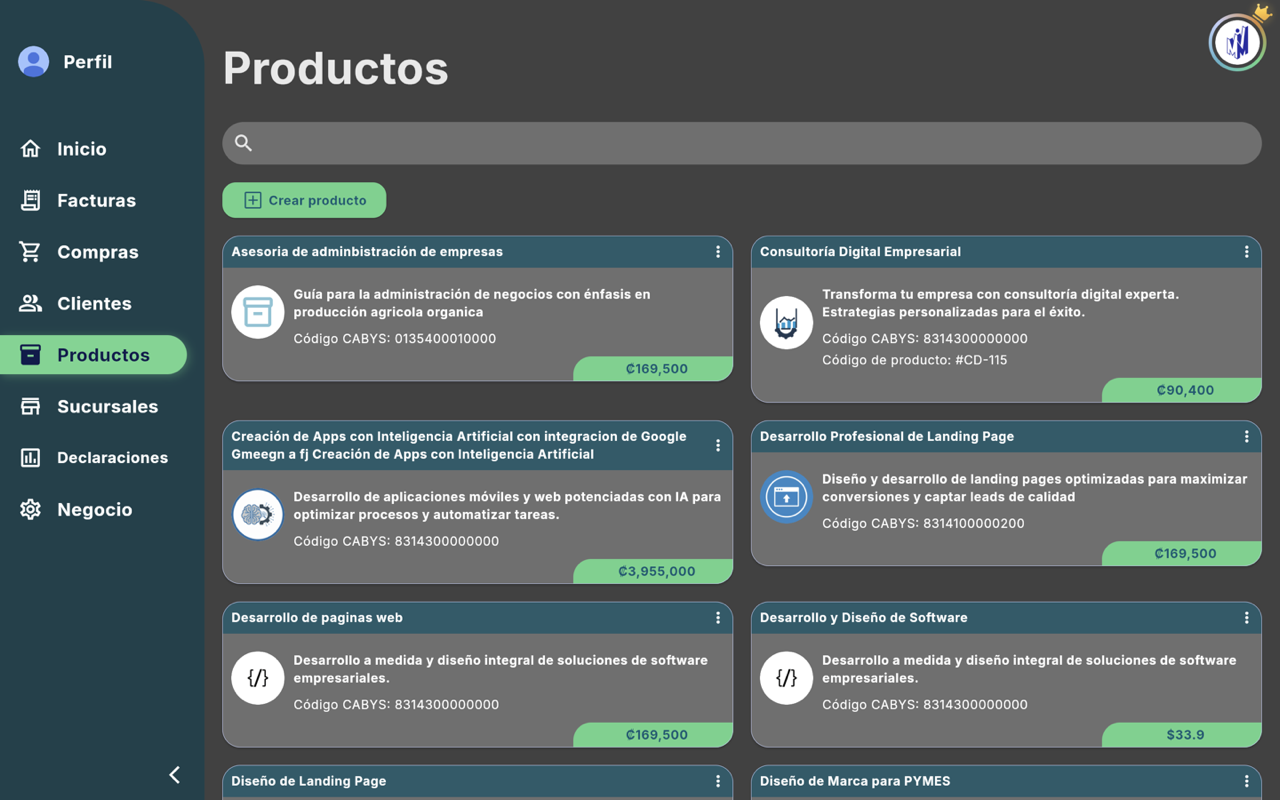Click the ₡90,400 price tag

click(x=1183, y=390)
